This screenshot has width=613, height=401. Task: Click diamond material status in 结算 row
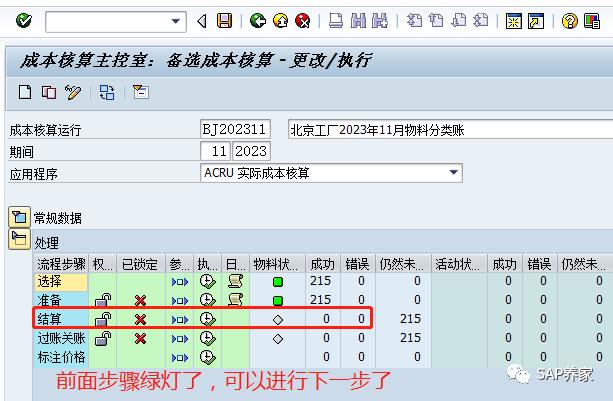(x=278, y=320)
